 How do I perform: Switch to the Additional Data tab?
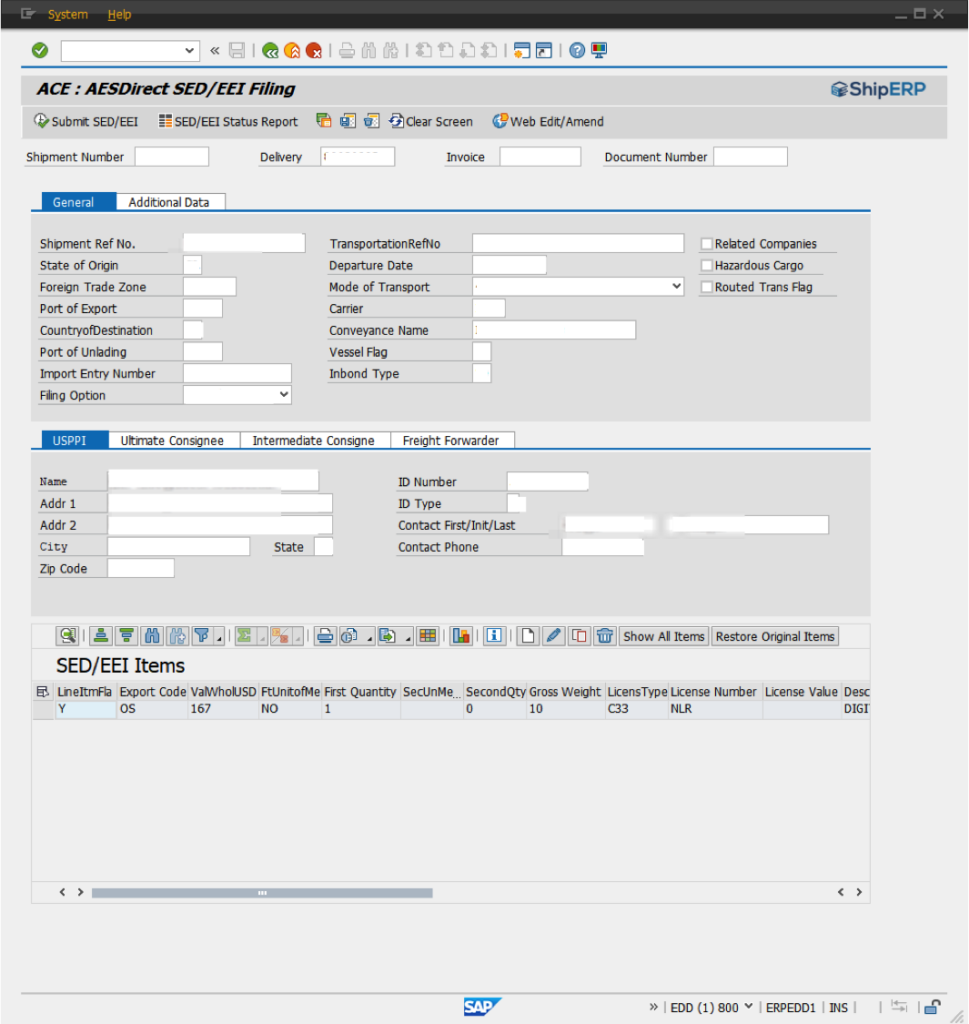point(168,202)
